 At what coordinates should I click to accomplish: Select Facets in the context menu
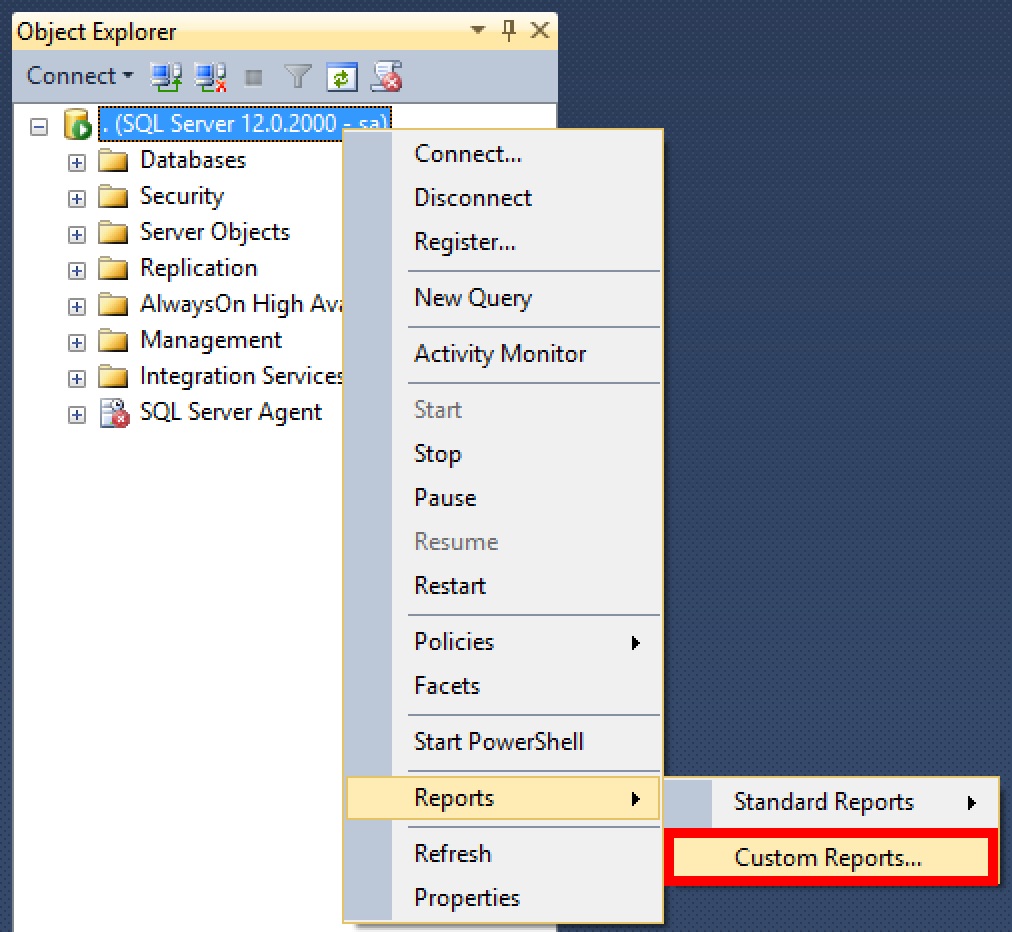pos(503,686)
